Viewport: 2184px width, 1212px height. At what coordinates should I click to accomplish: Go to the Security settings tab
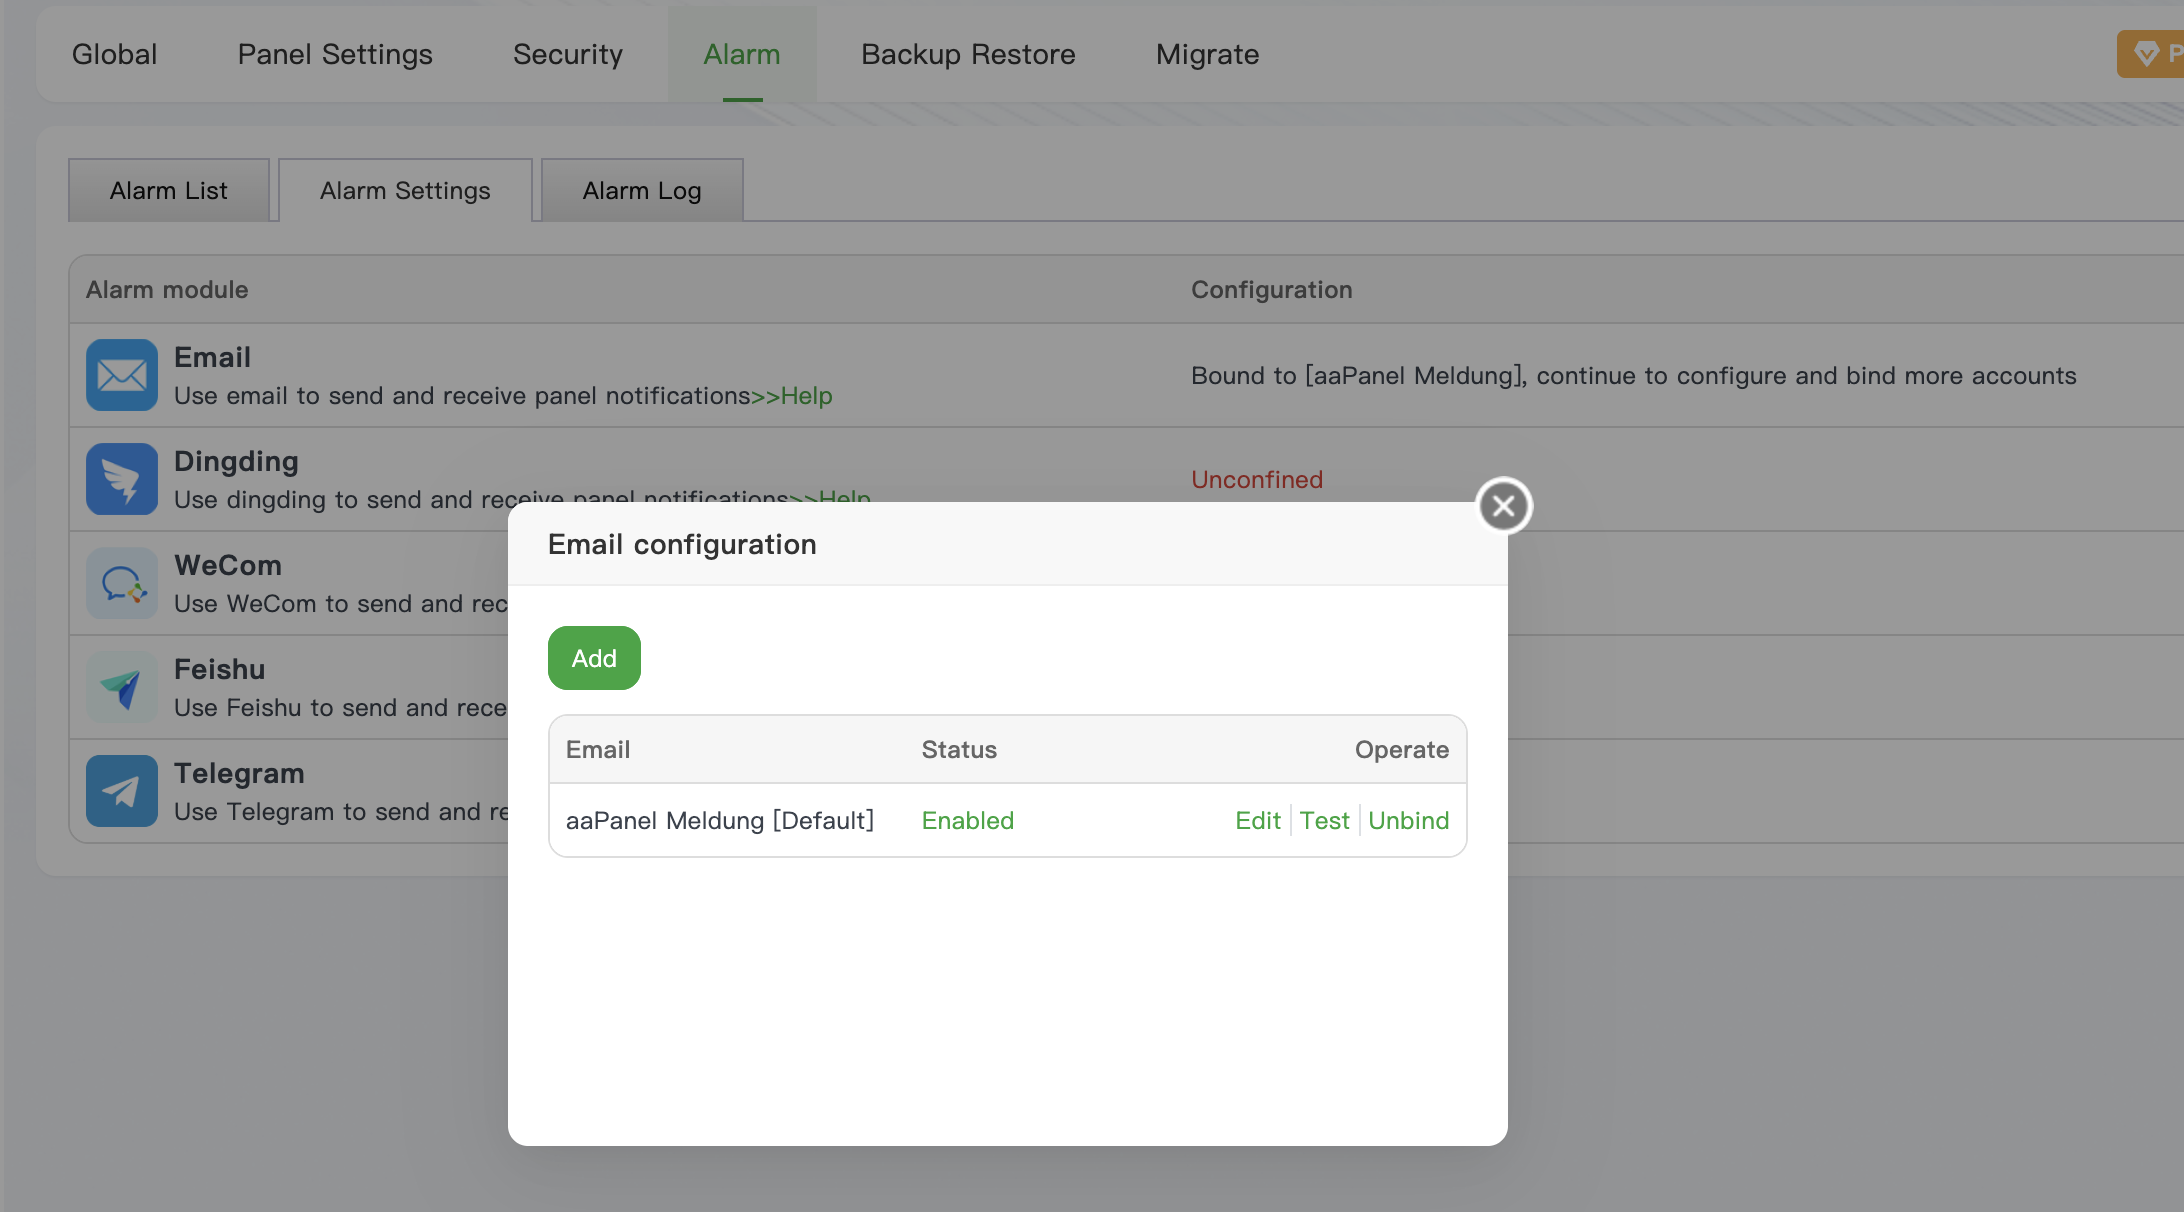[567, 54]
